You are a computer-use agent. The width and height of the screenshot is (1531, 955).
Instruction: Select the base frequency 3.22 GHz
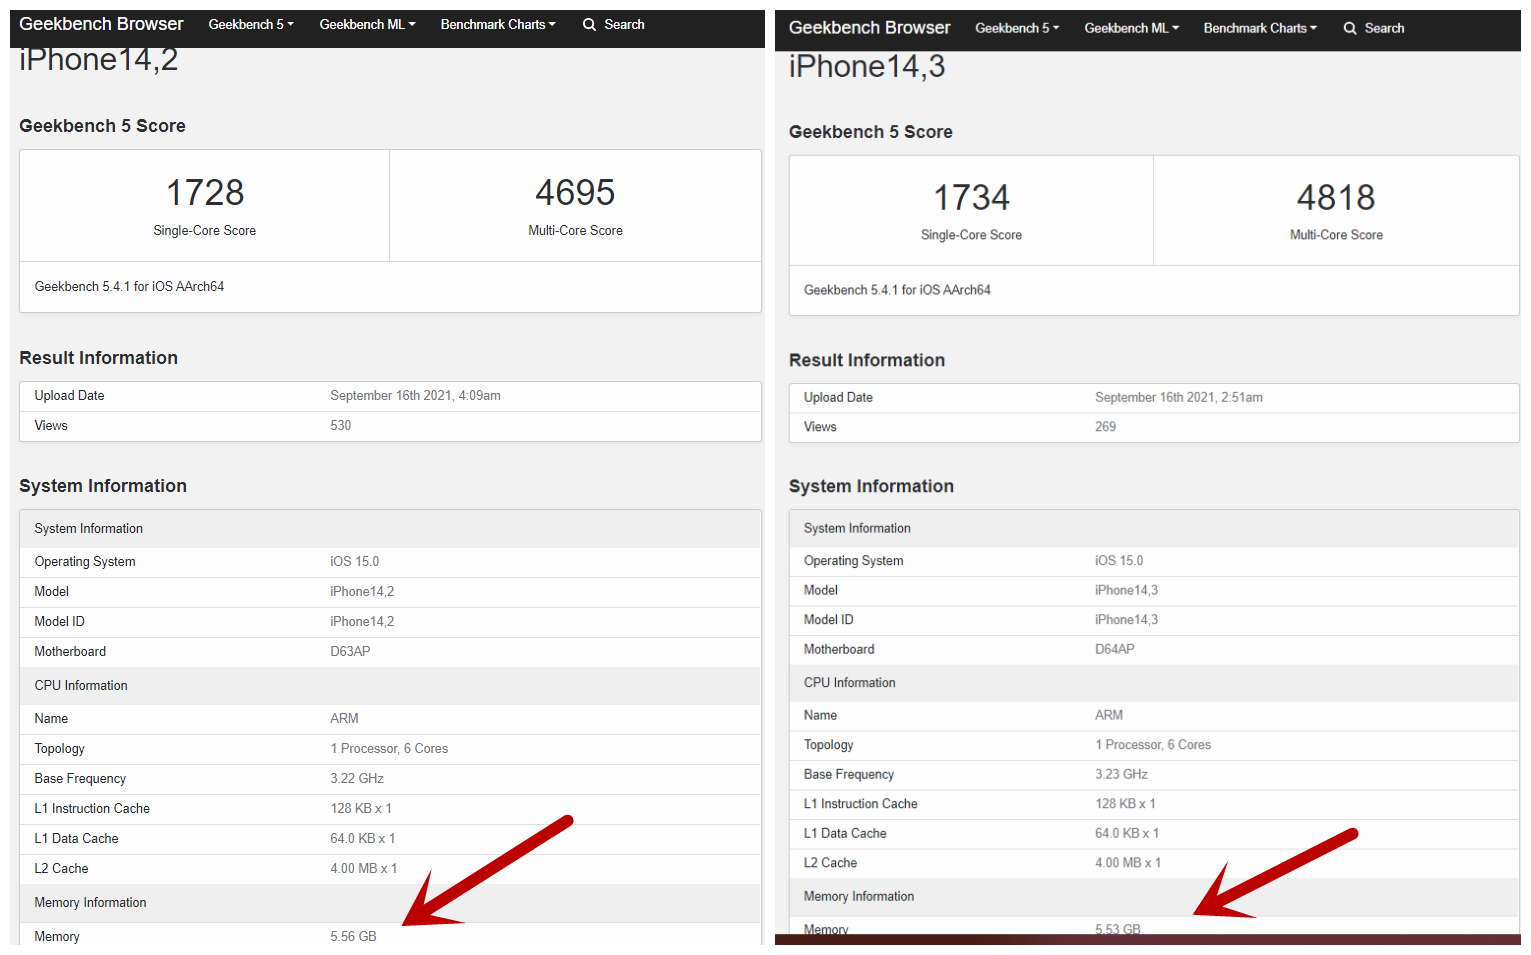[x=357, y=779]
